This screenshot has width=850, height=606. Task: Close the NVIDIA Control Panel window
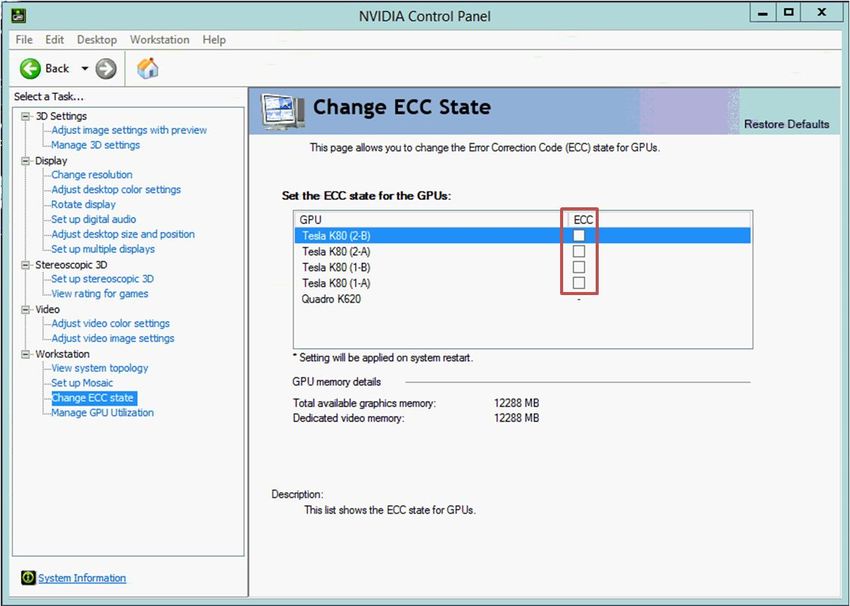(x=822, y=12)
